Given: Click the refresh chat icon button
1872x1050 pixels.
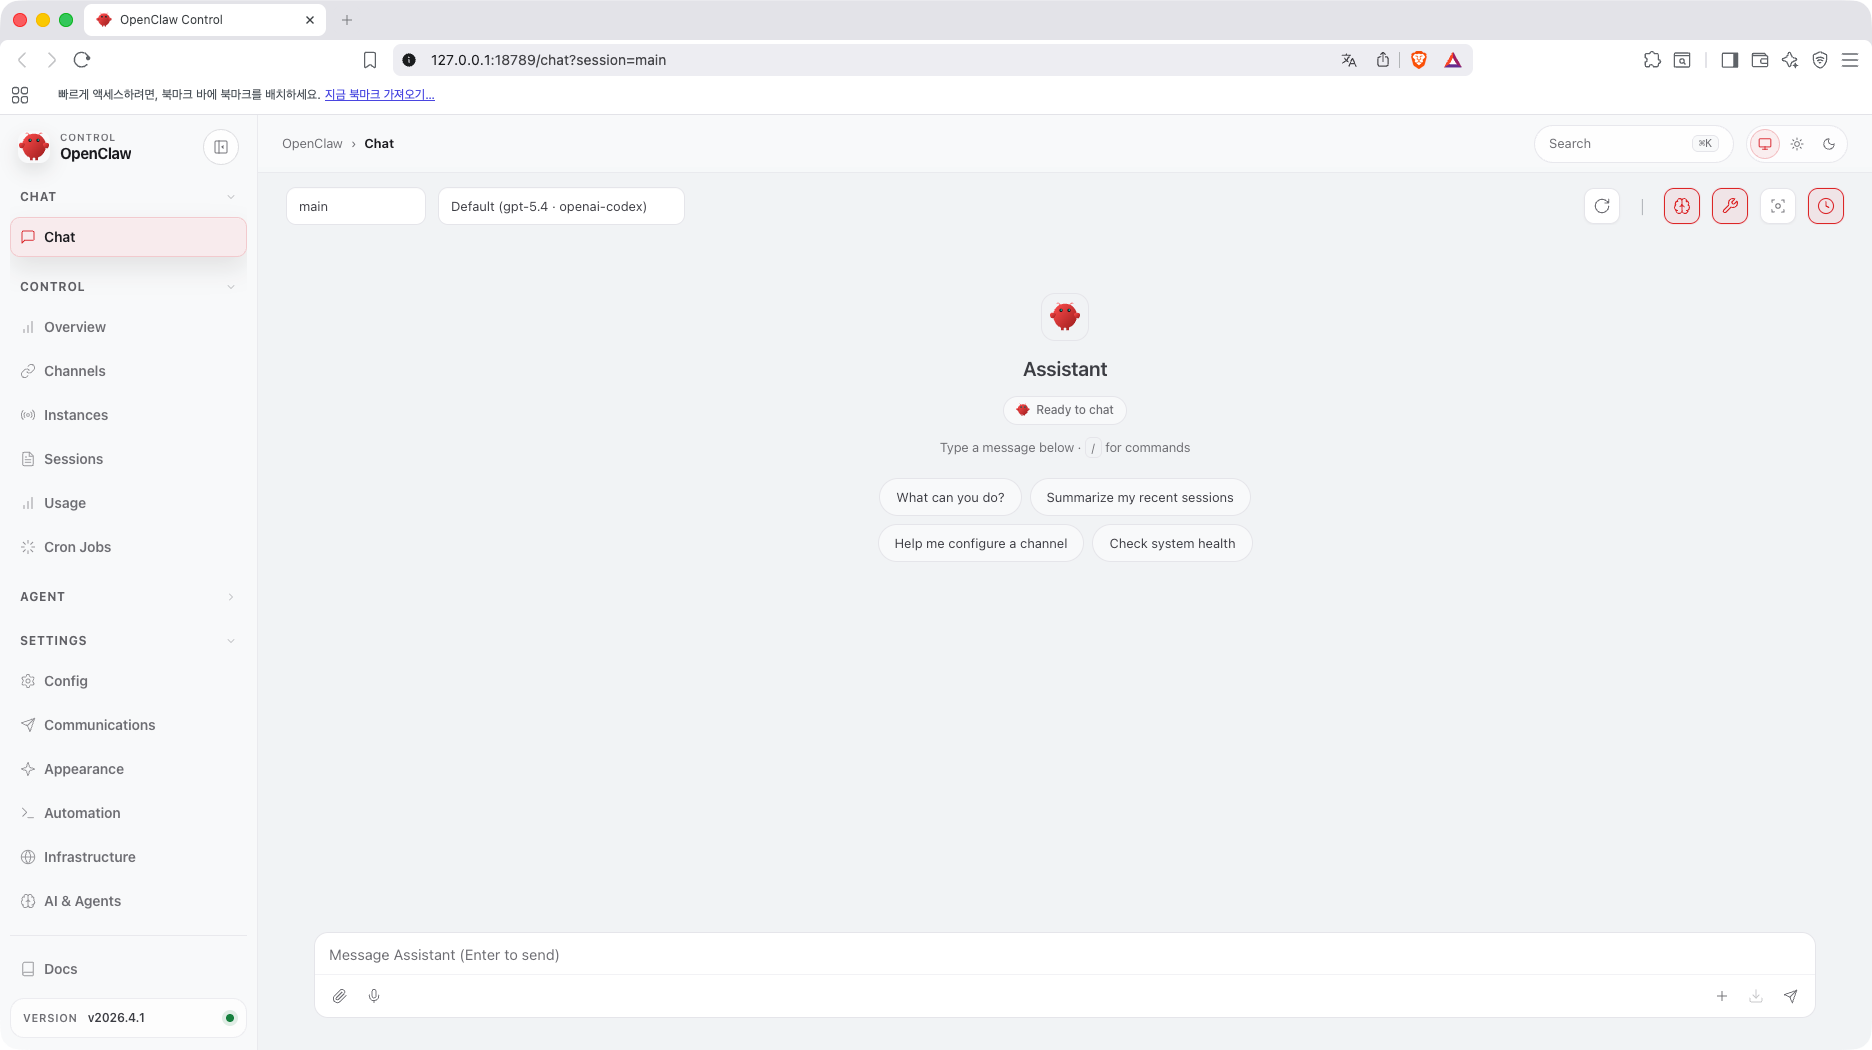Looking at the screenshot, I should coord(1602,206).
